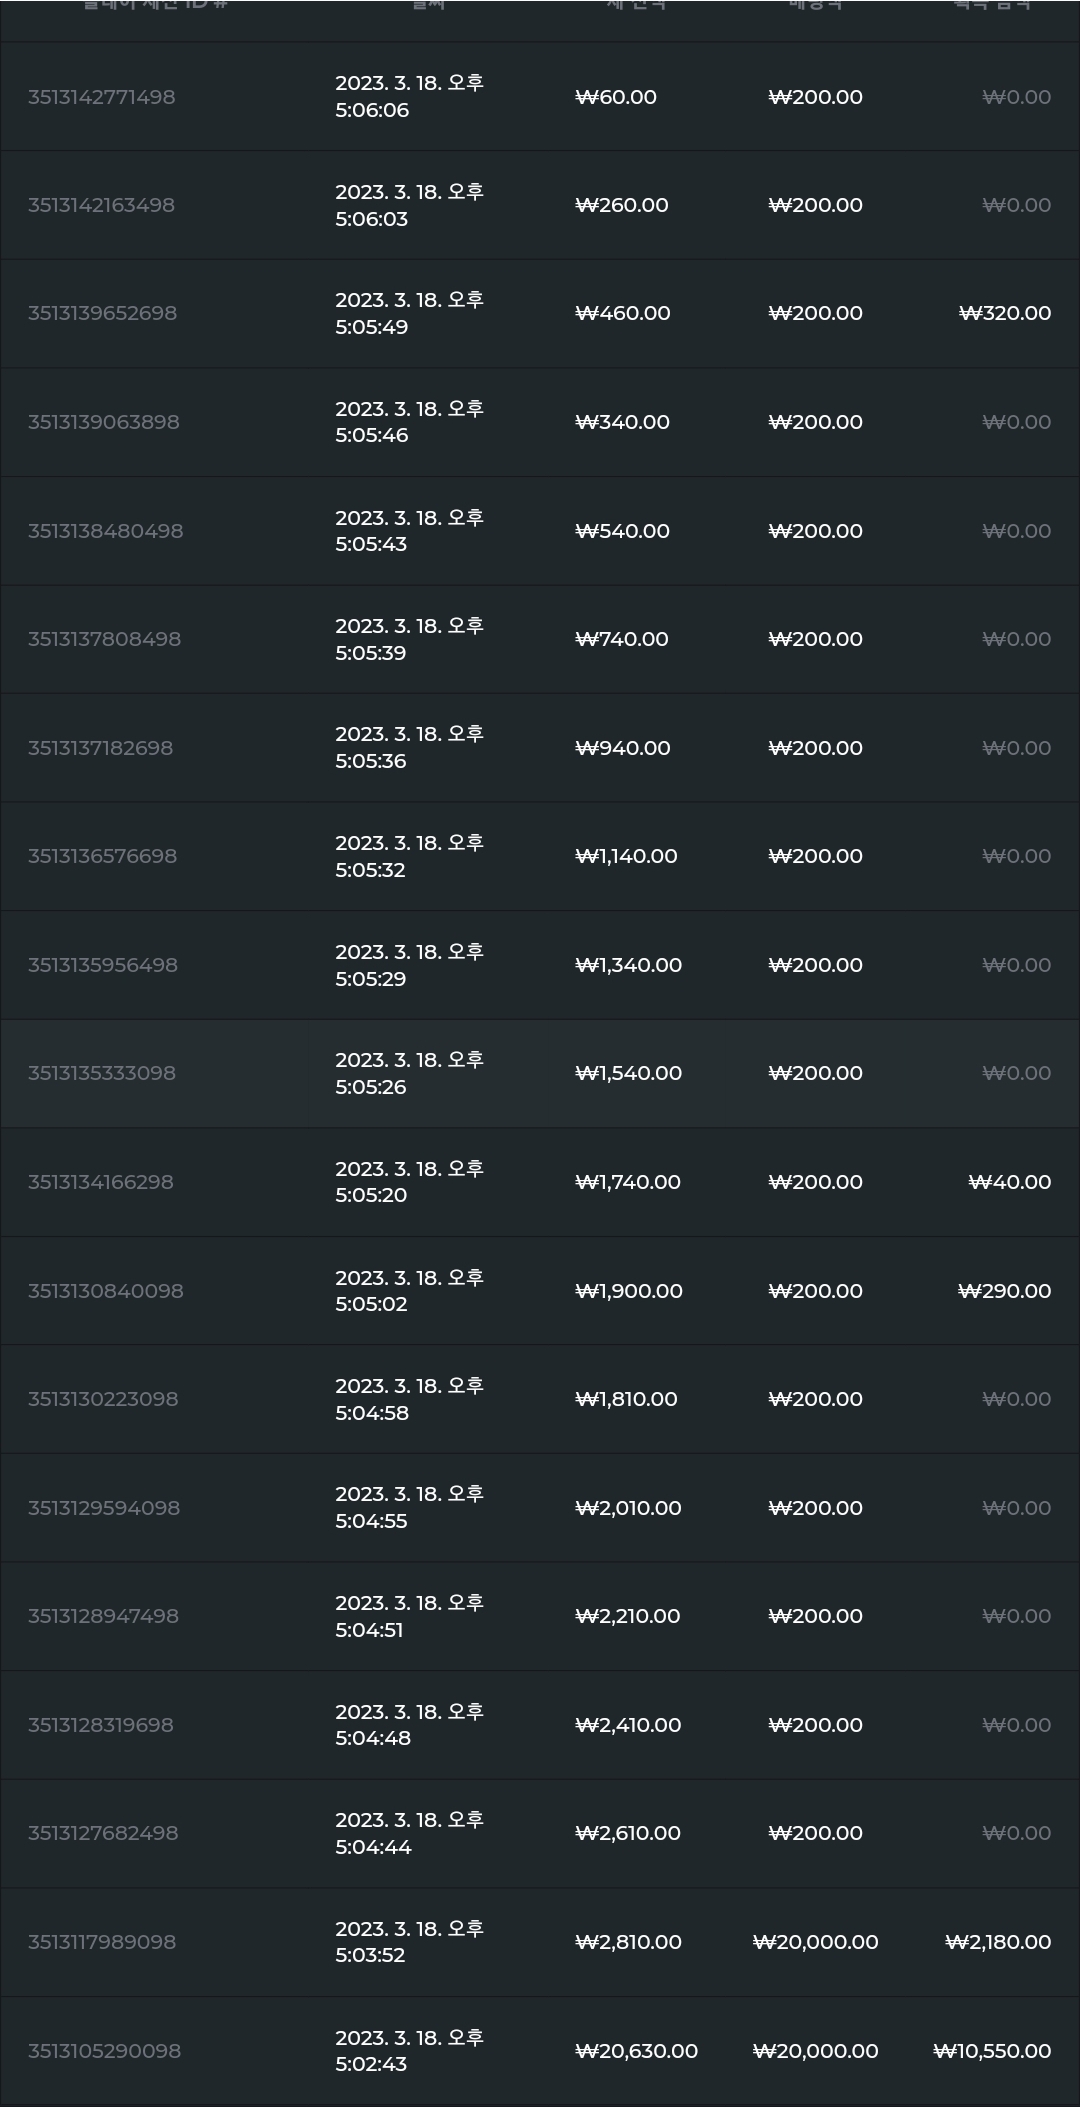Select session ID 3513135956498

pyautogui.click(x=102, y=965)
